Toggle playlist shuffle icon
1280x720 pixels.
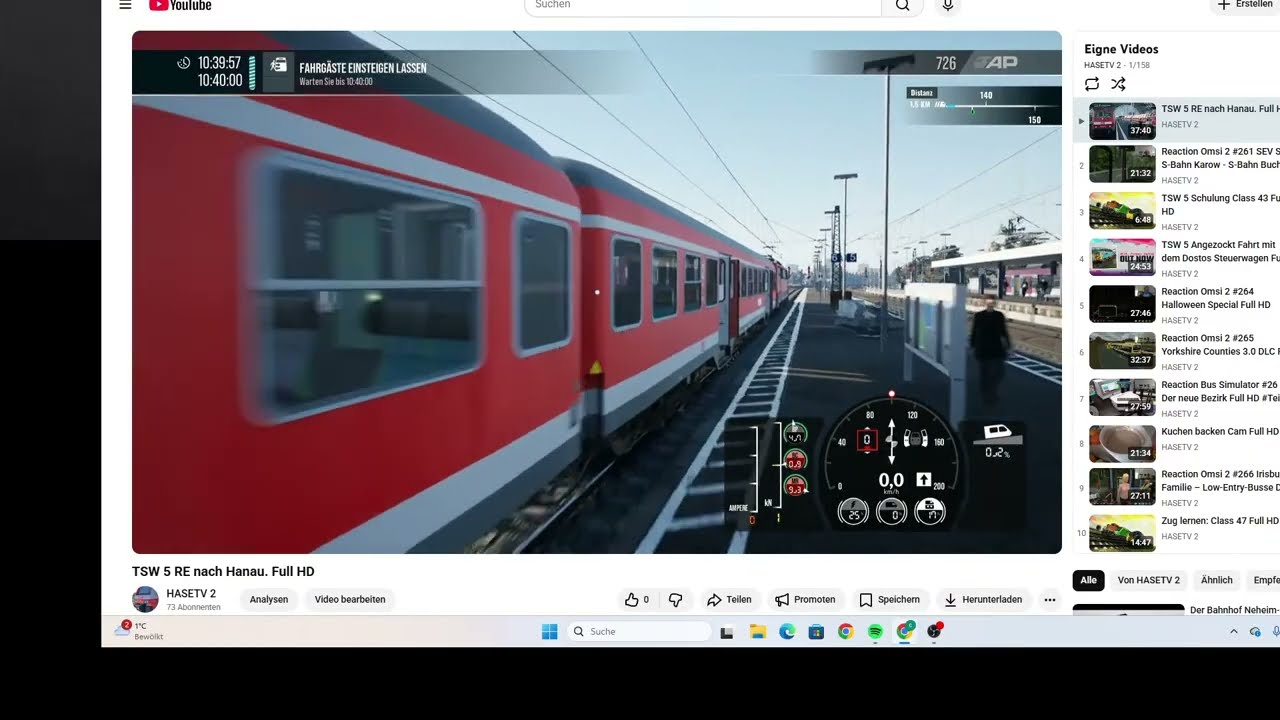tap(1118, 85)
